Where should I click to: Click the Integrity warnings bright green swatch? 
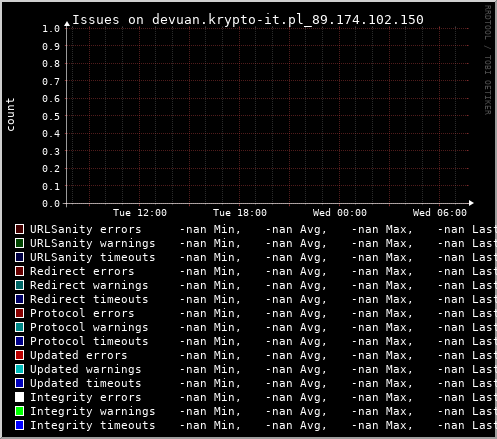[19, 411]
